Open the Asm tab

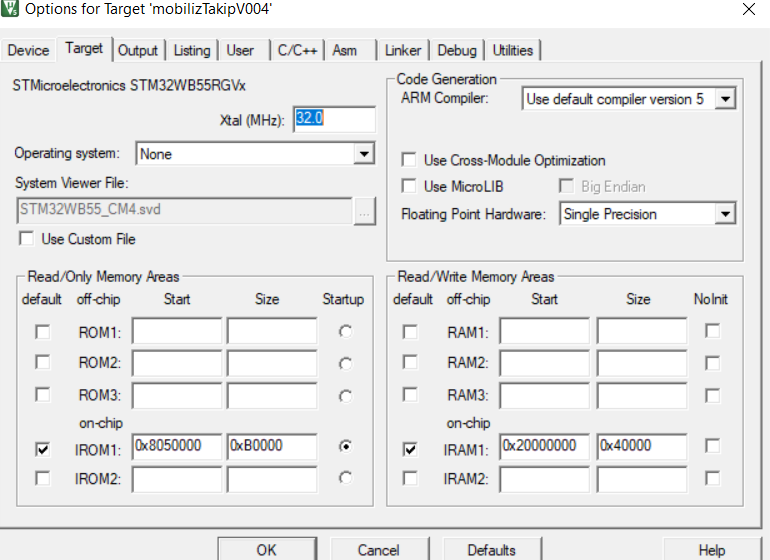[345, 50]
